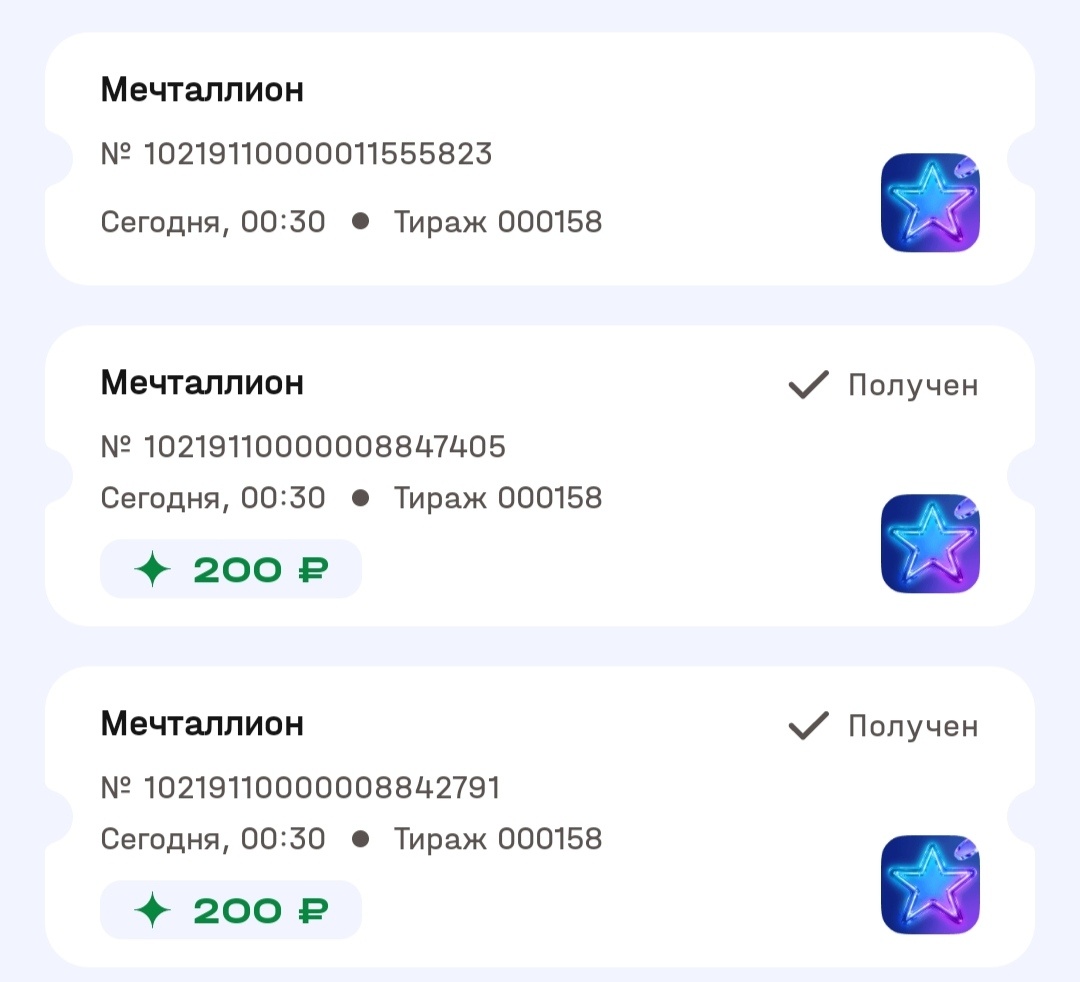Select the Сегодня, 00:30 timestamp on second ticket
Screen dimensions: 1080x982
[211, 497]
